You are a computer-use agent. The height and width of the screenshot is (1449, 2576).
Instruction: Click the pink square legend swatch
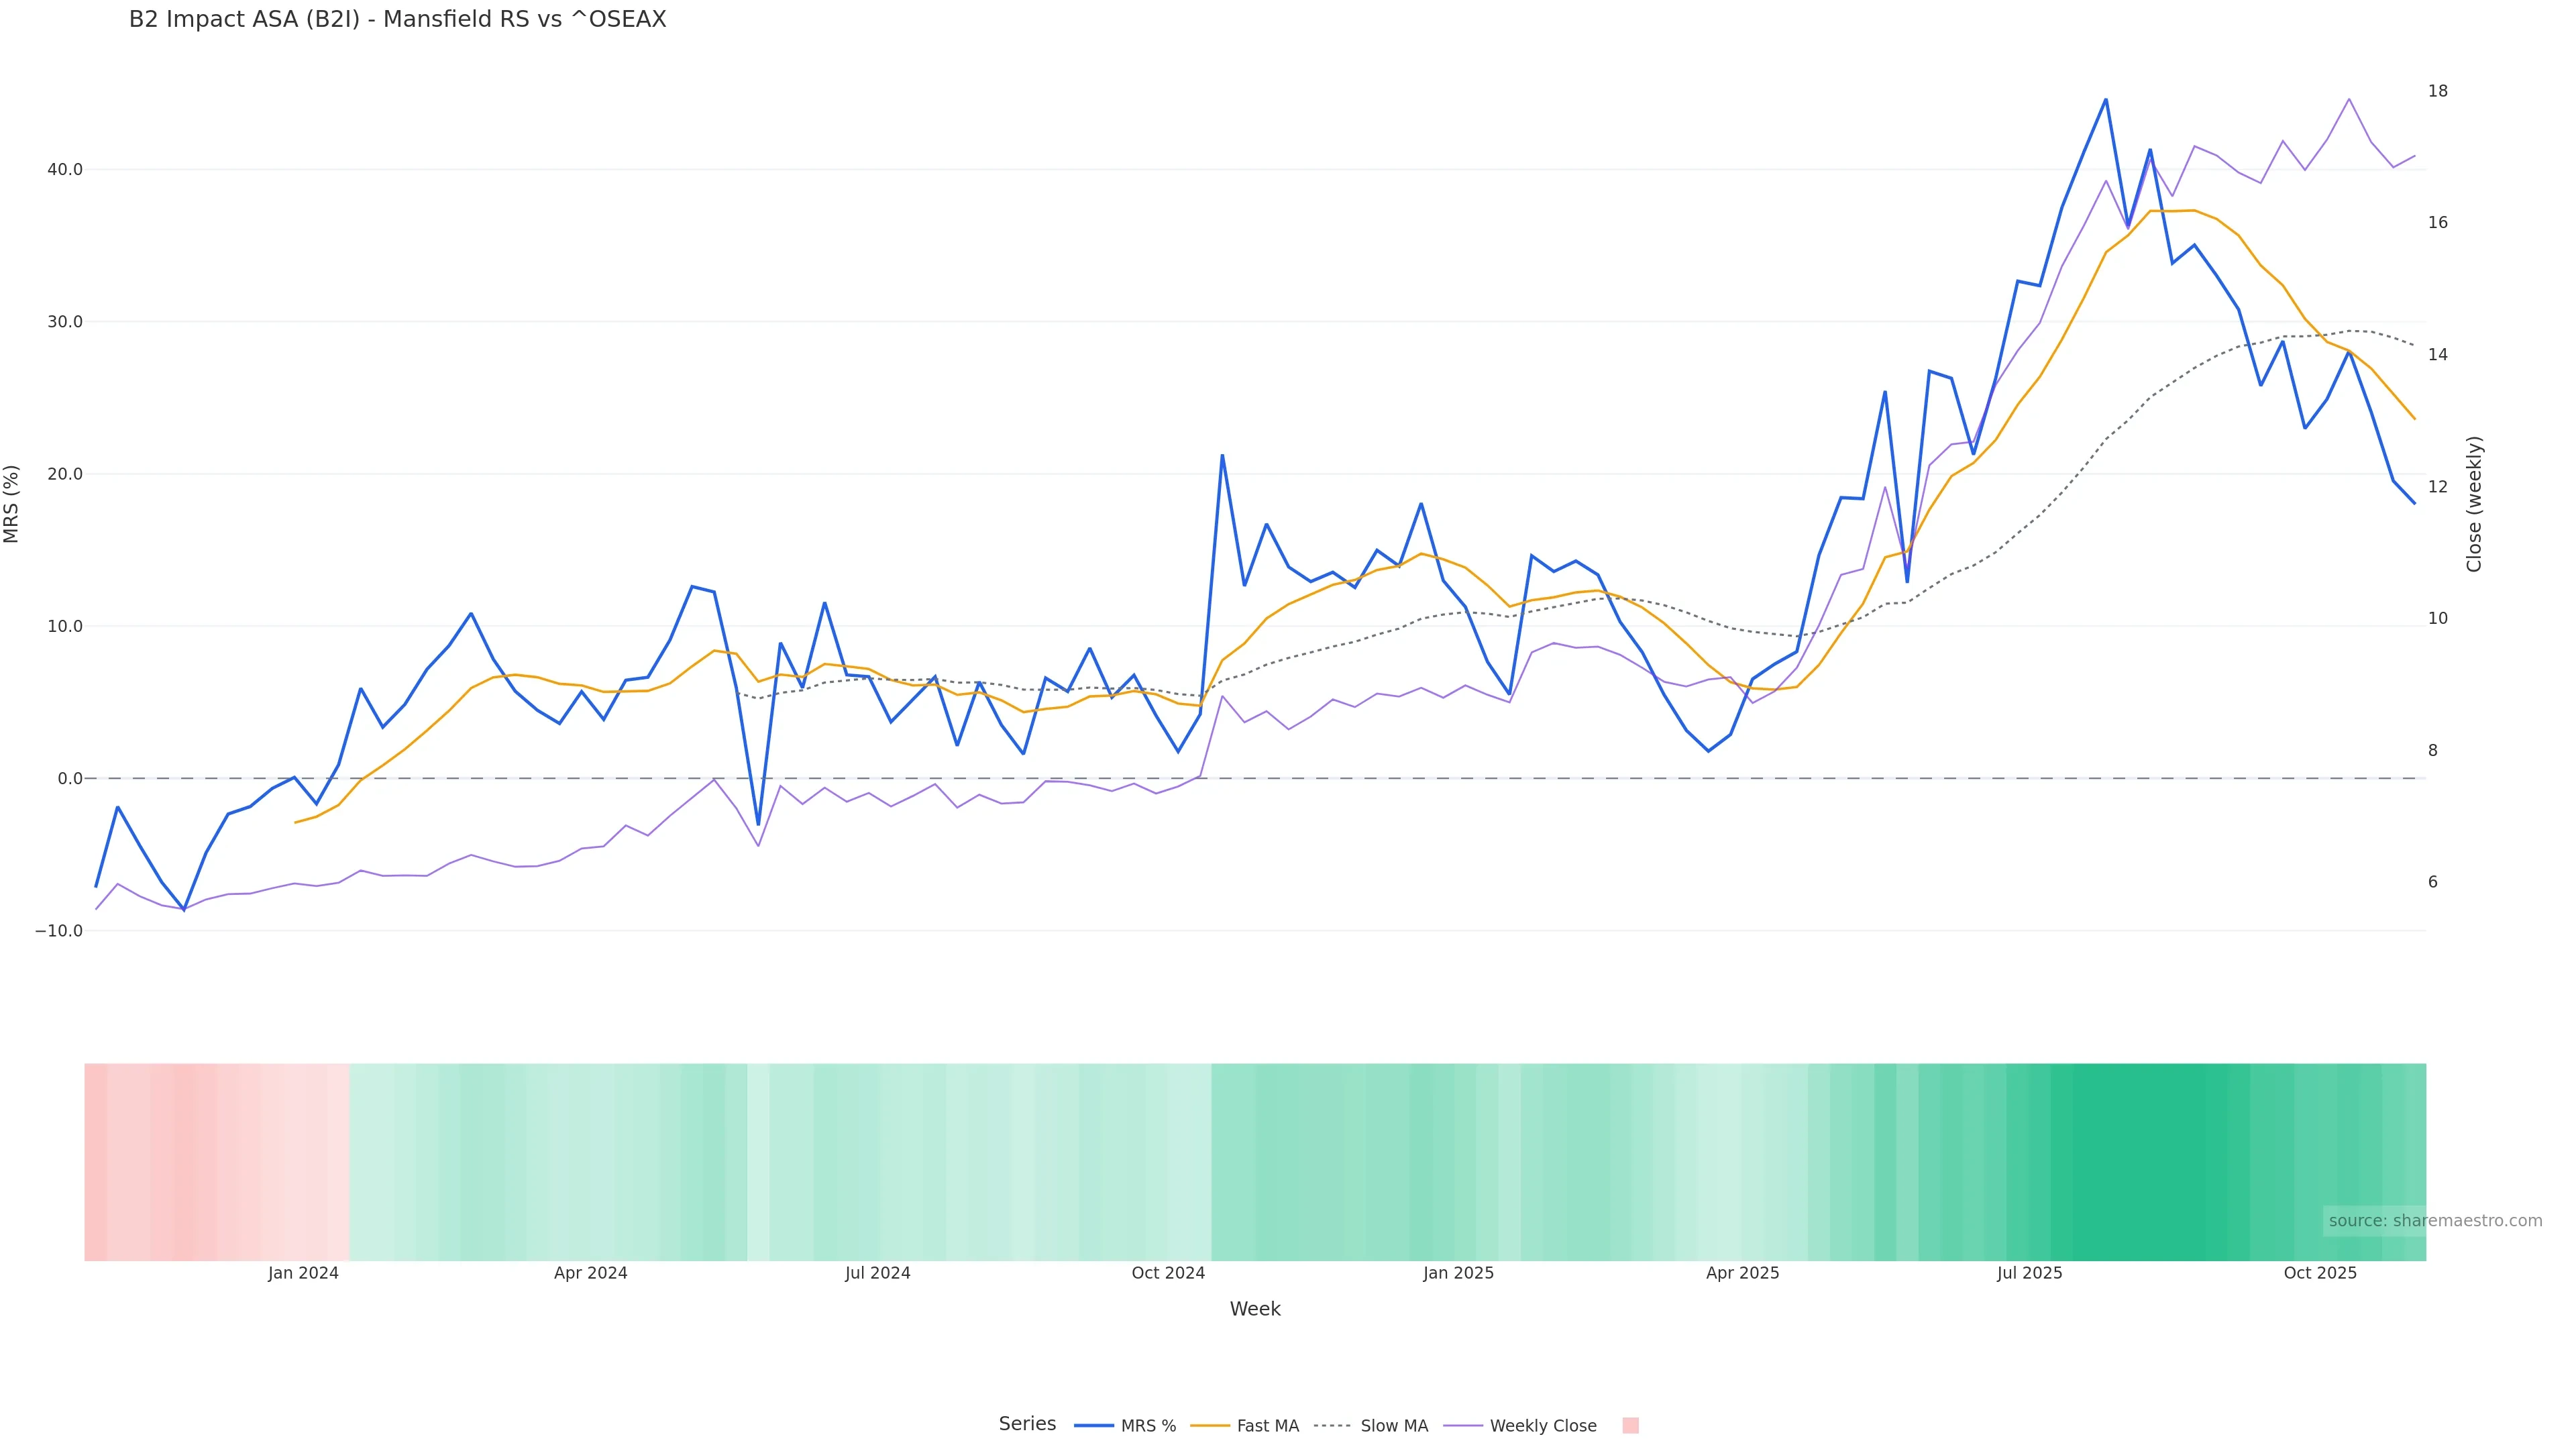(1630, 1426)
